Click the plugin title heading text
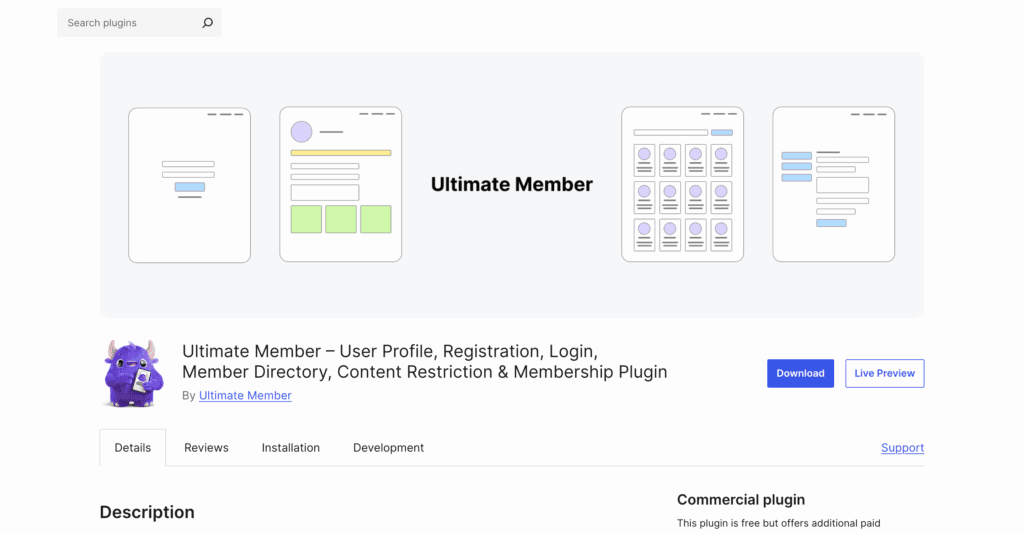This screenshot has width=1024, height=533. click(x=424, y=361)
